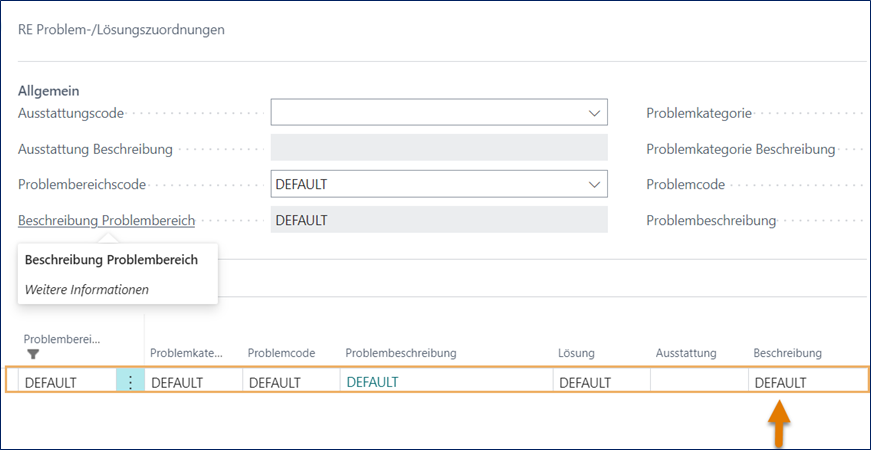871x450 pixels.
Task: Click the Lösung column header
Action: point(576,353)
